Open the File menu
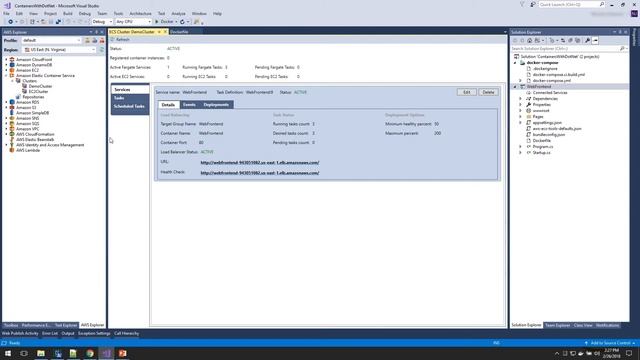The image size is (640, 360). pos(6,13)
